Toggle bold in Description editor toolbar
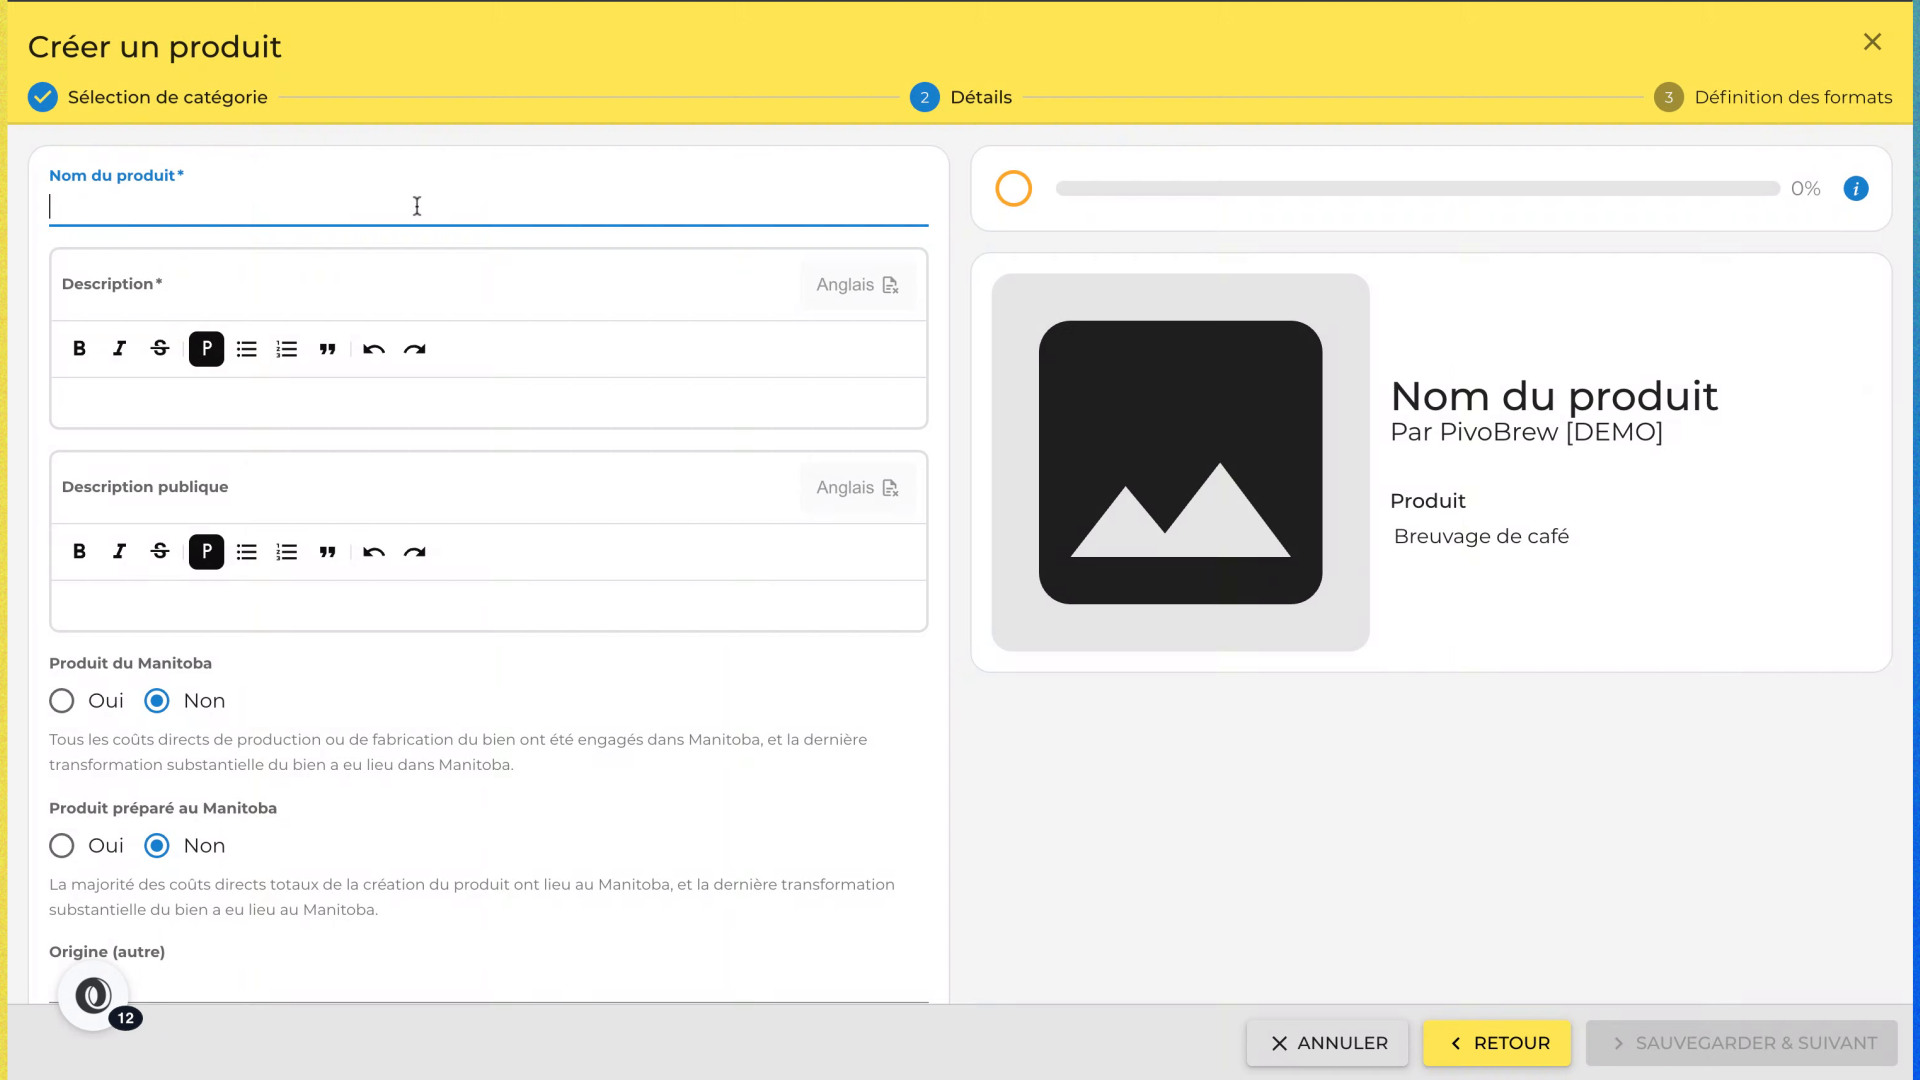 click(79, 349)
